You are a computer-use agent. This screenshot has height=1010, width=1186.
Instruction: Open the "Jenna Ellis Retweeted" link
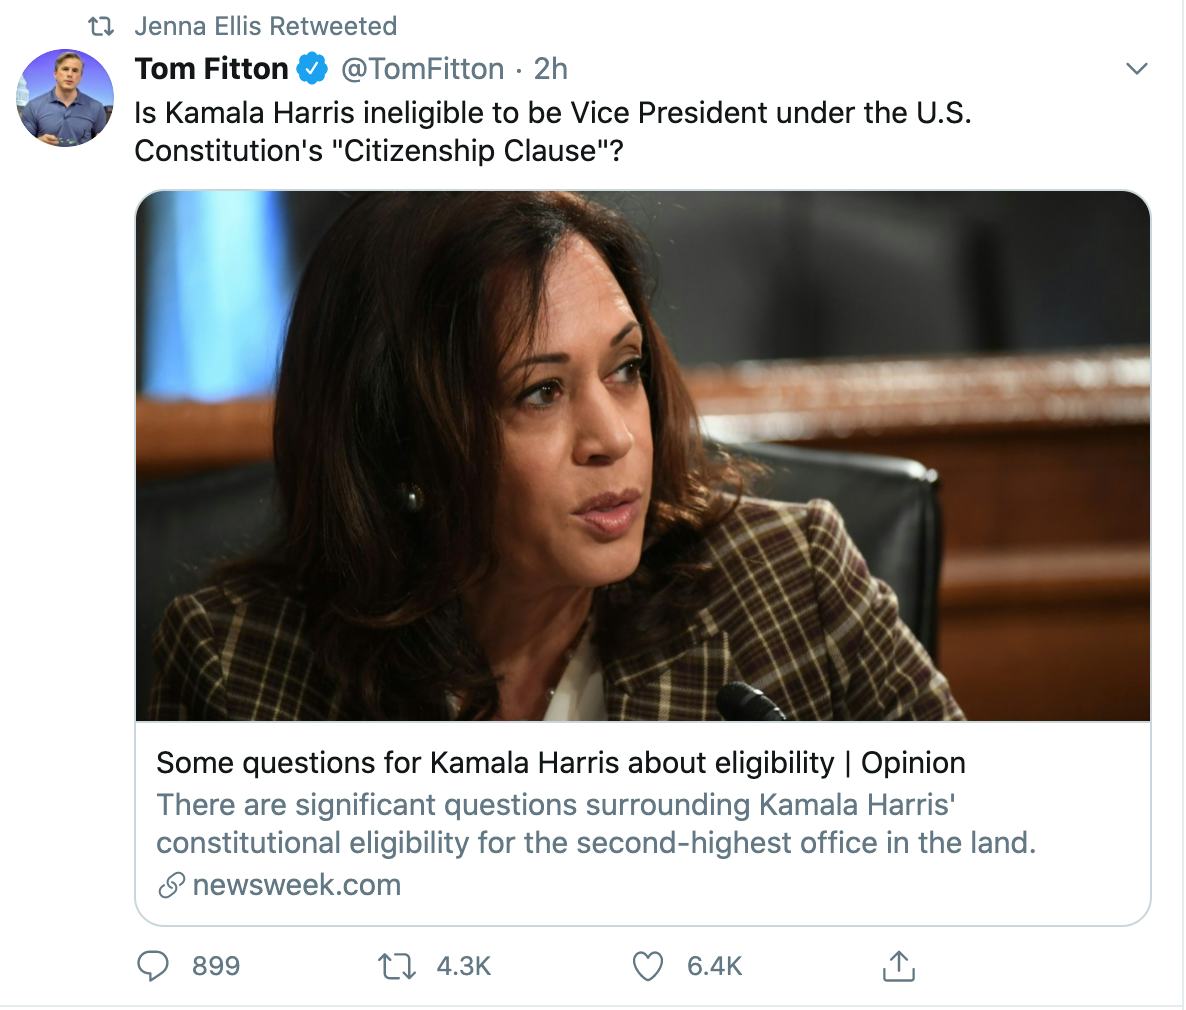[266, 26]
